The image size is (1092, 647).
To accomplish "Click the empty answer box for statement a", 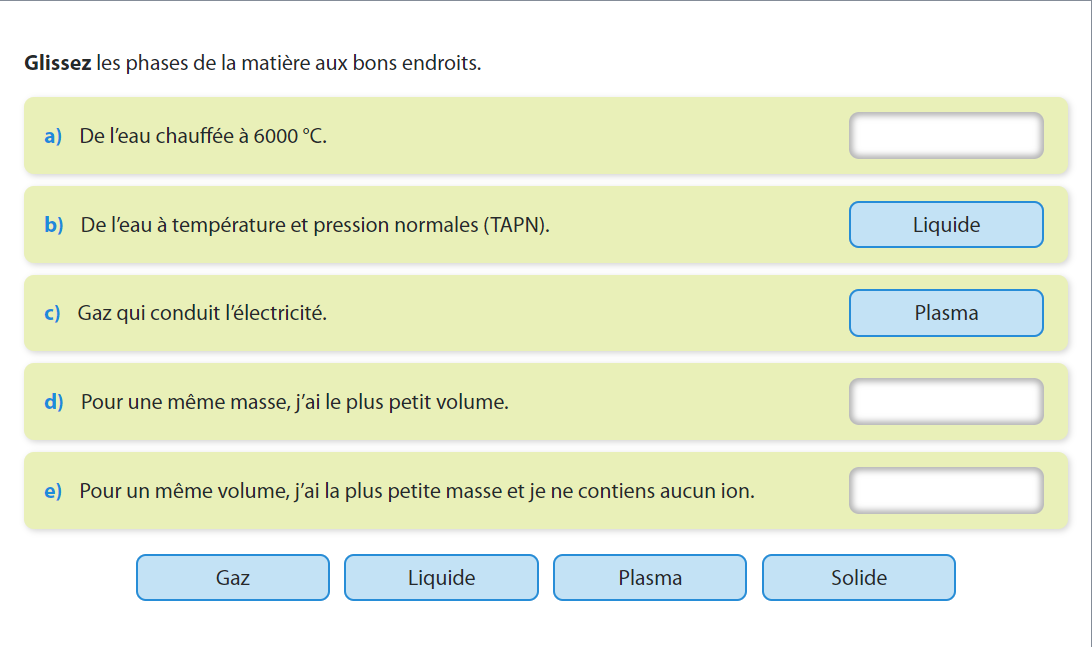I will [946, 136].
